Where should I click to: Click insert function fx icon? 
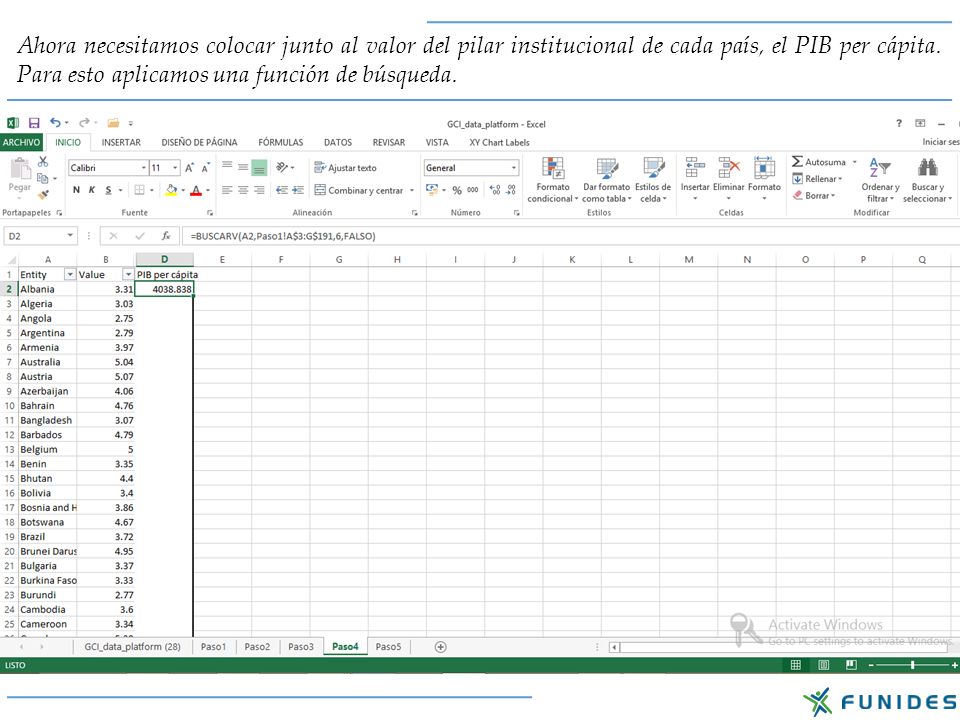[x=166, y=236]
